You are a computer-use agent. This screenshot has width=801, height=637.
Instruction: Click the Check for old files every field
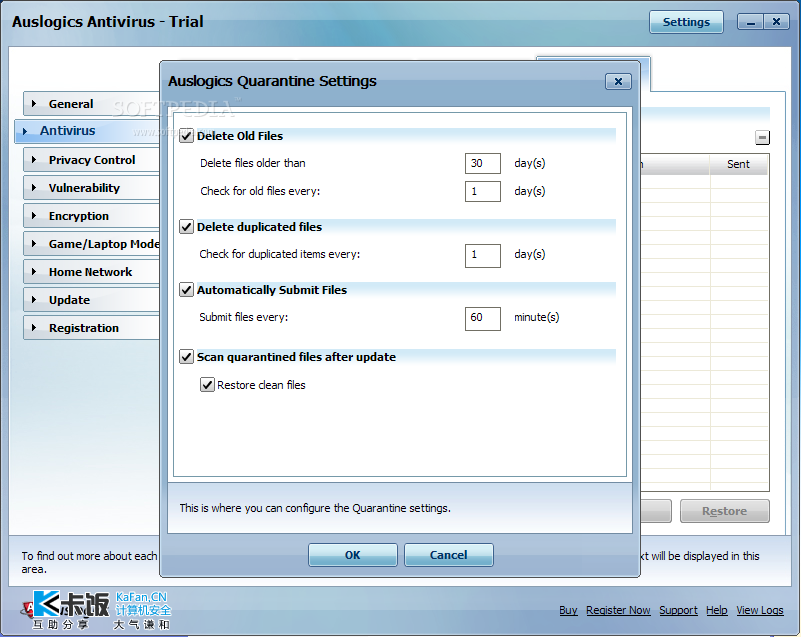tap(483, 192)
